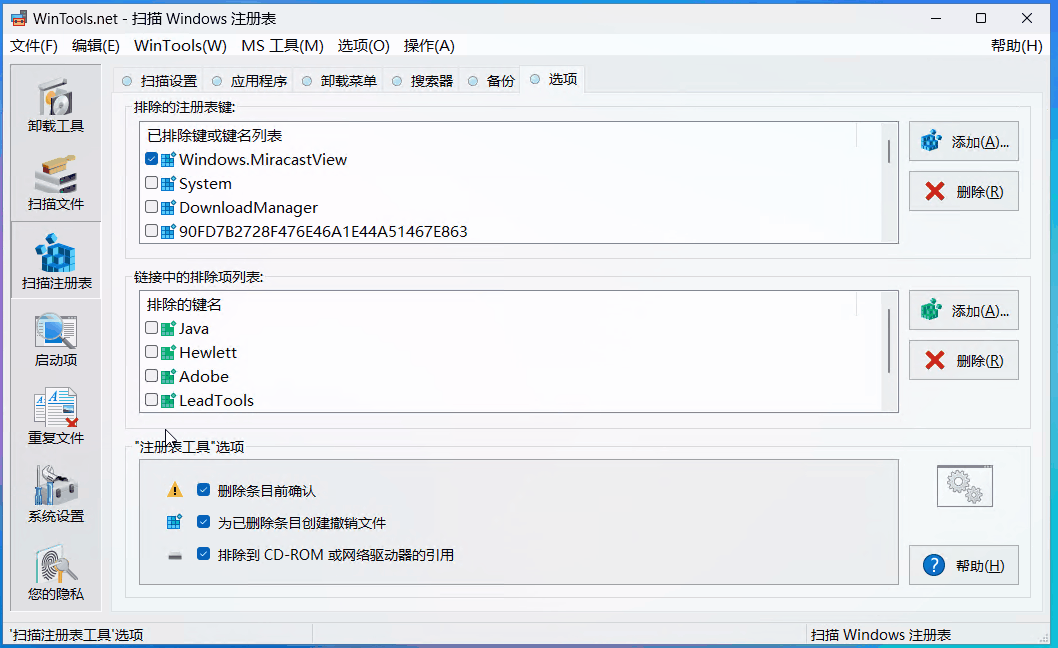Screen dimensions: 1058x648
Task: Switch to the 应用程序 tab
Action: click(x=250, y=81)
